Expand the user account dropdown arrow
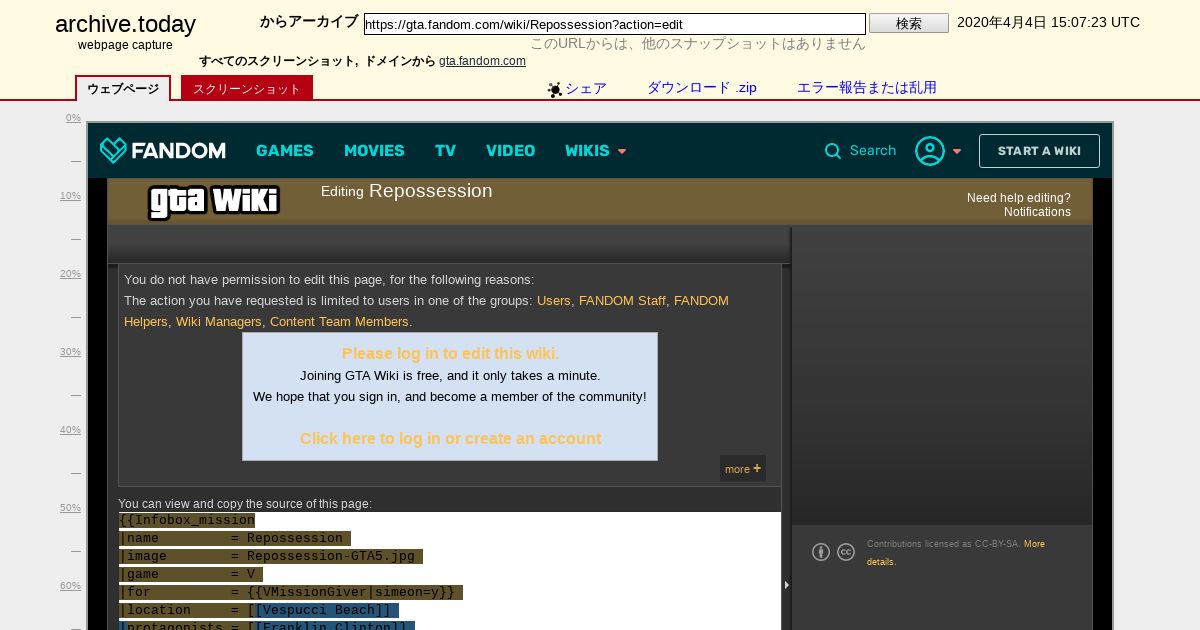Screen dimensions: 1200x630 tap(957, 152)
